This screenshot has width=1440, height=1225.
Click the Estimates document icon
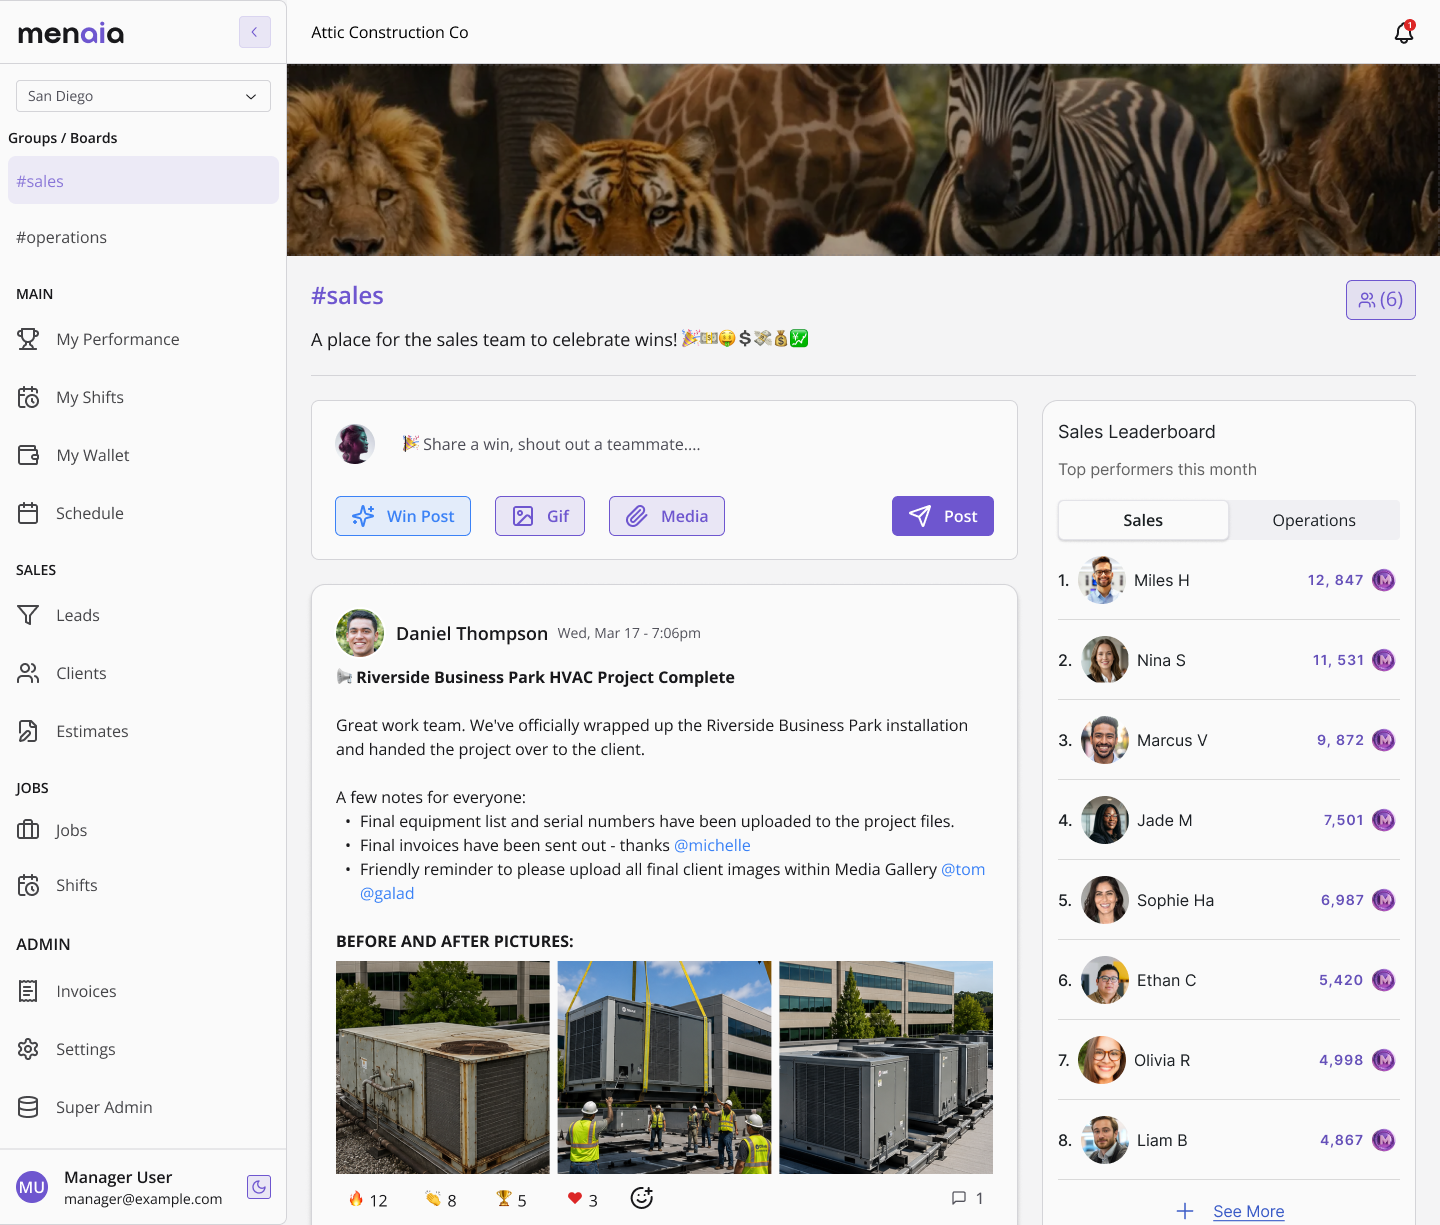point(28,731)
